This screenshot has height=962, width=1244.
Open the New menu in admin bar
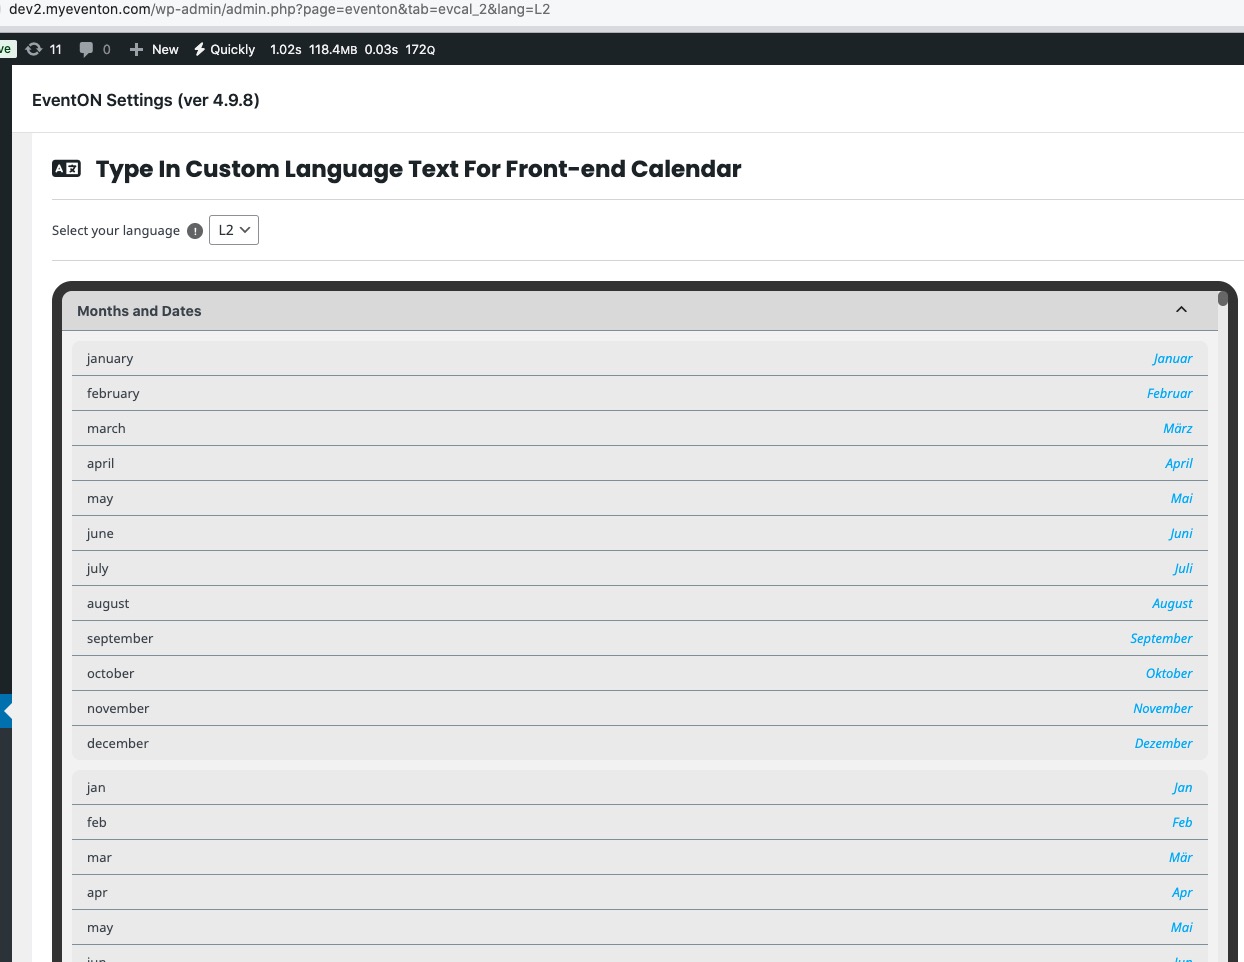point(154,49)
